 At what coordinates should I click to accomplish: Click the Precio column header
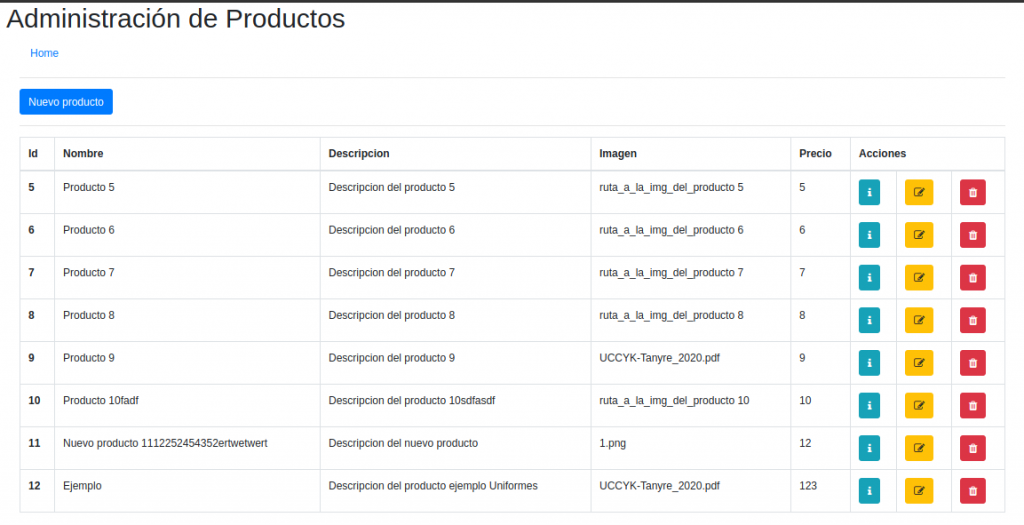[x=815, y=154]
